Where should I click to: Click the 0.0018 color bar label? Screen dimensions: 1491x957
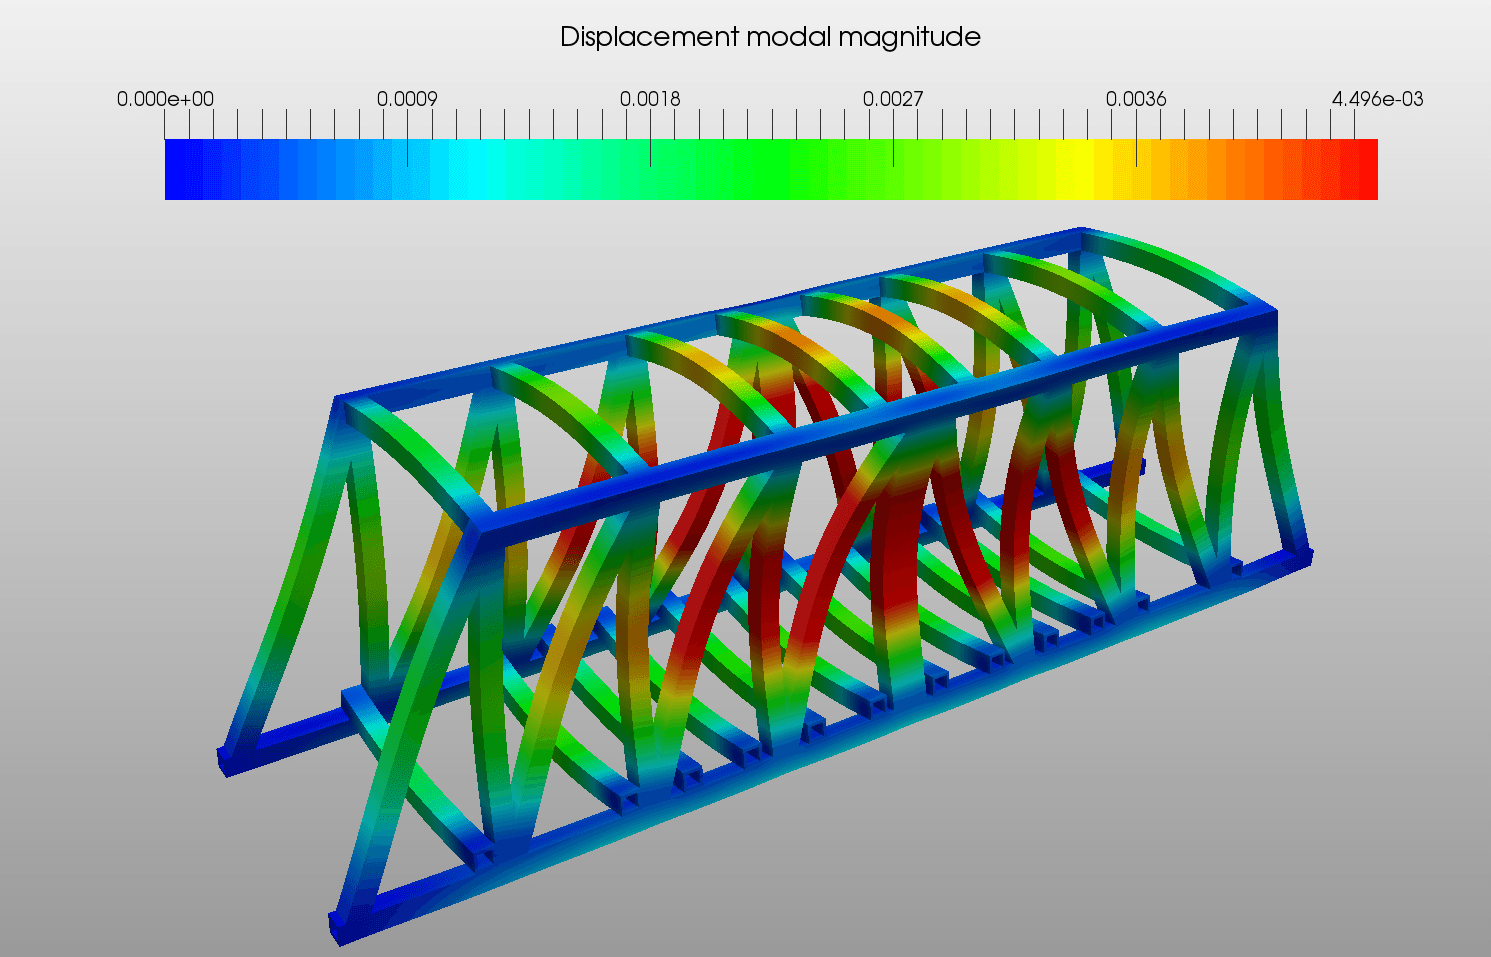[650, 99]
